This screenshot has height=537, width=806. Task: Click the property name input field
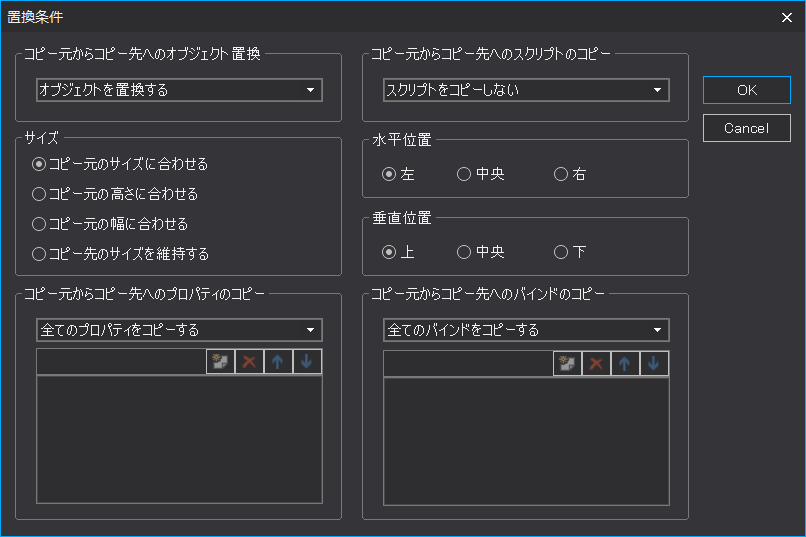click(121, 362)
